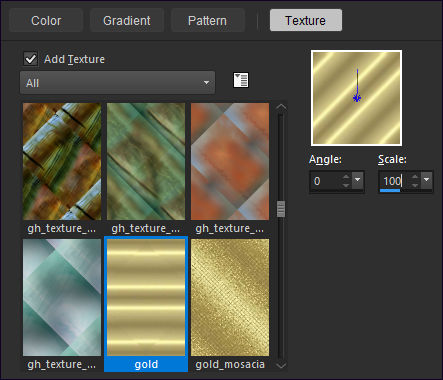Increase Scale with the up spinner
The height and width of the screenshot is (380, 443).
[x=415, y=177]
